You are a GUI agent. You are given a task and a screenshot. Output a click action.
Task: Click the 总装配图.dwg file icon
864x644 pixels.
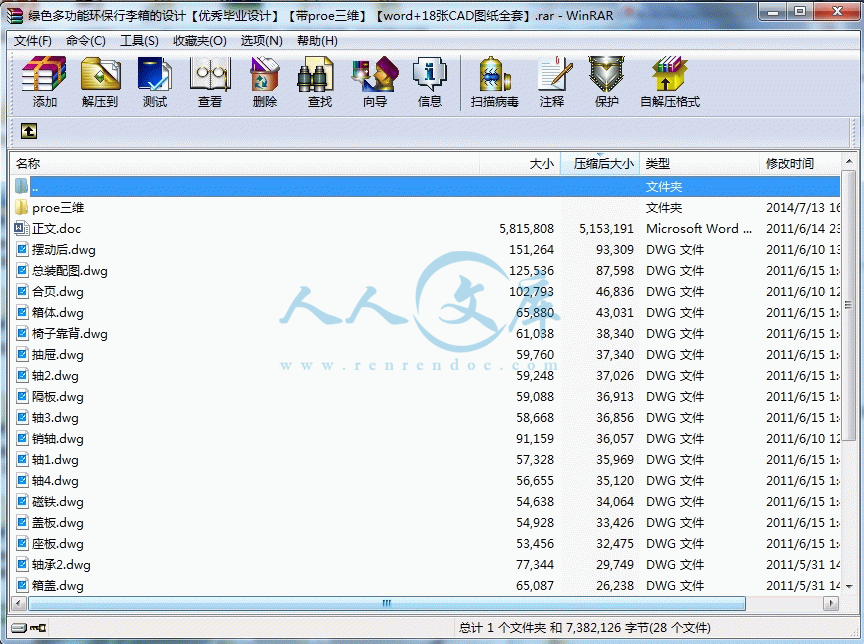click(21, 270)
